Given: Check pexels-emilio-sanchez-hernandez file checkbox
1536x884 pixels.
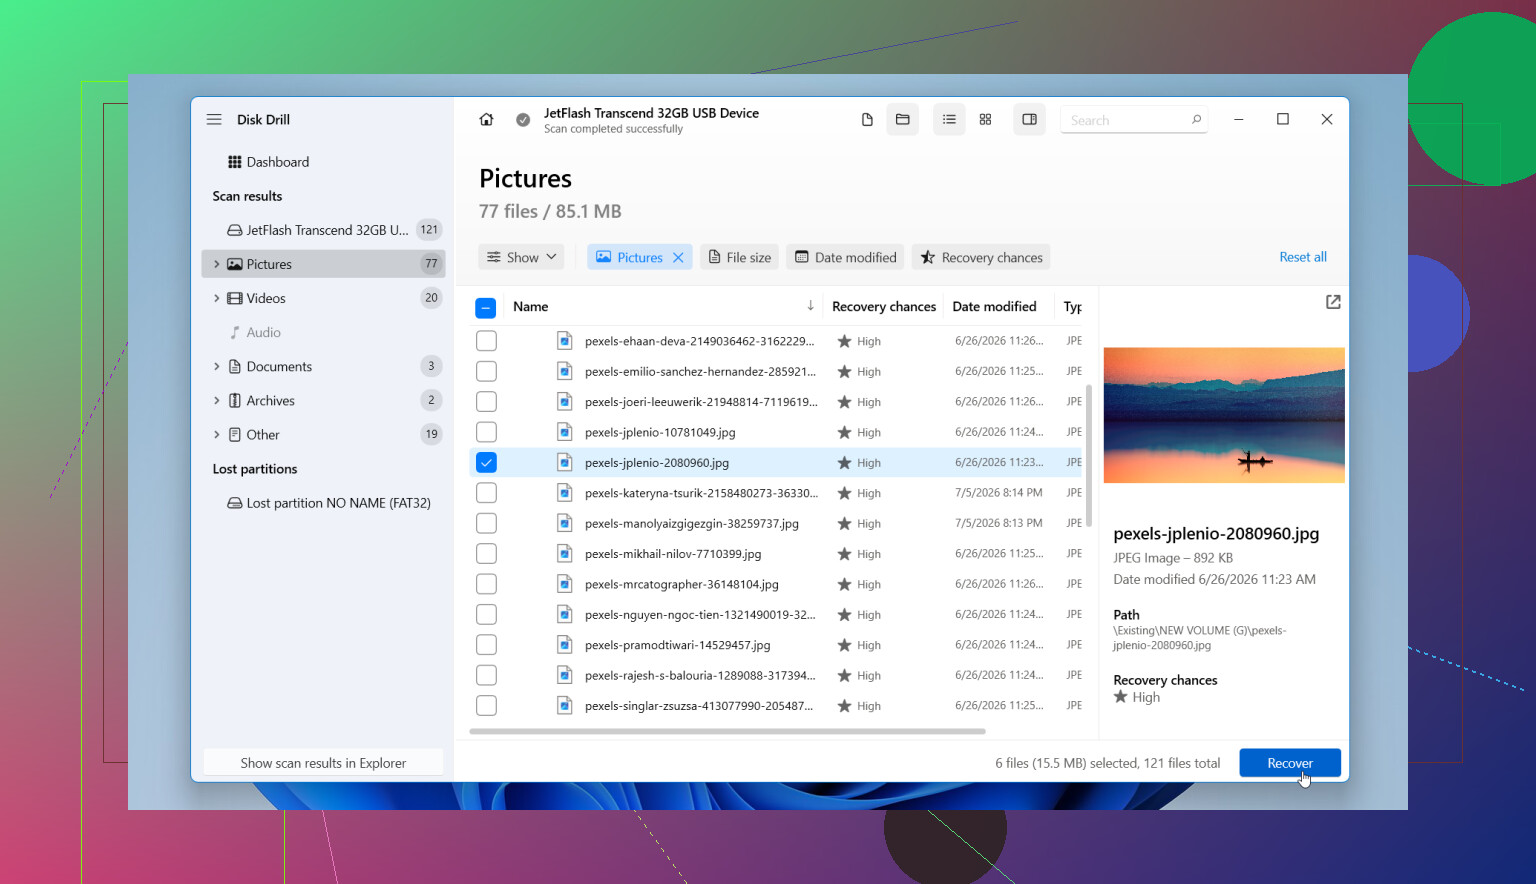Looking at the screenshot, I should [x=486, y=371].
